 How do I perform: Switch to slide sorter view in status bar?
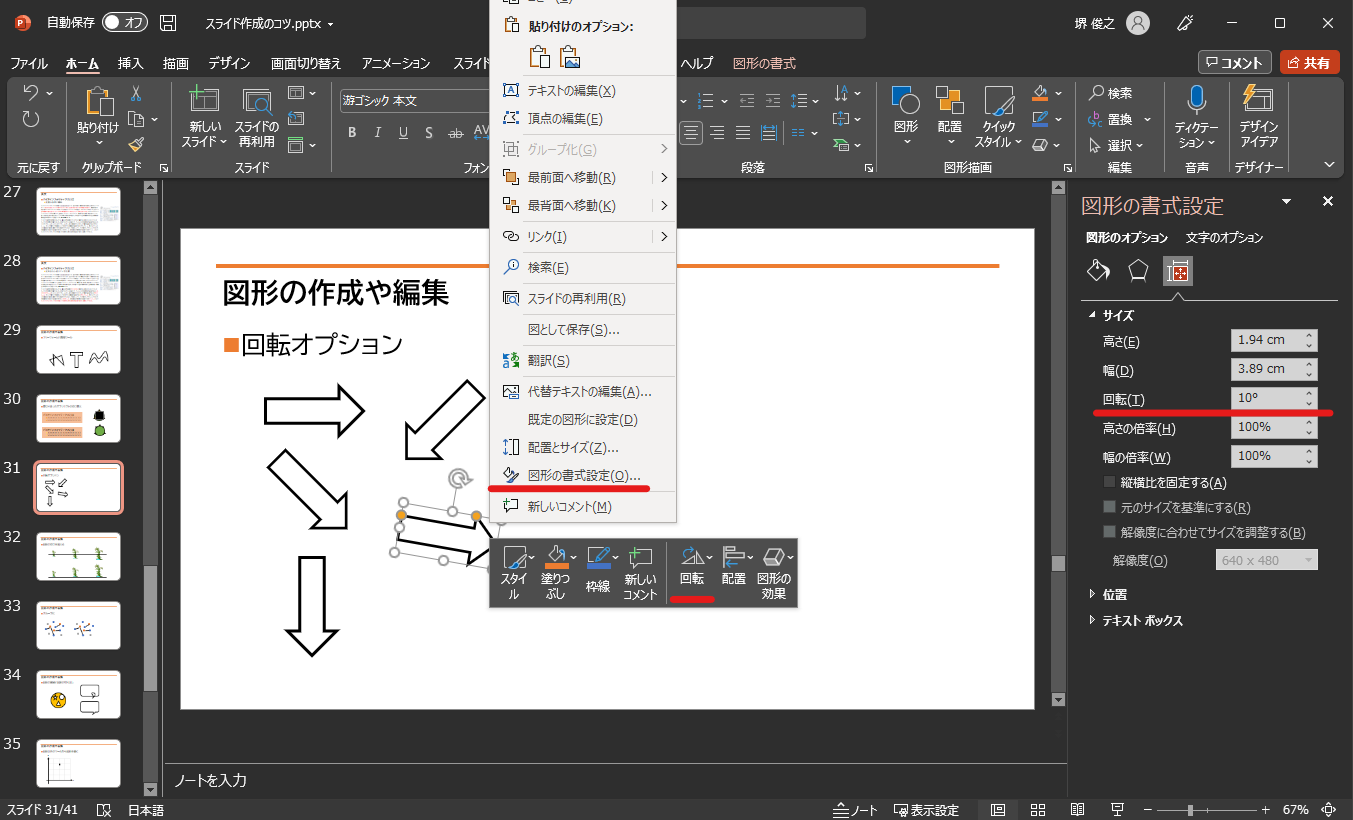point(1038,809)
